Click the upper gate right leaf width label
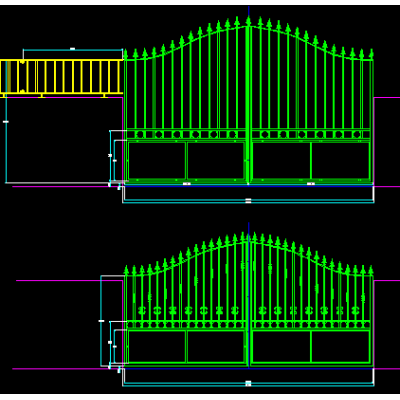Viewport: 400px width, 400px height. [311, 184]
